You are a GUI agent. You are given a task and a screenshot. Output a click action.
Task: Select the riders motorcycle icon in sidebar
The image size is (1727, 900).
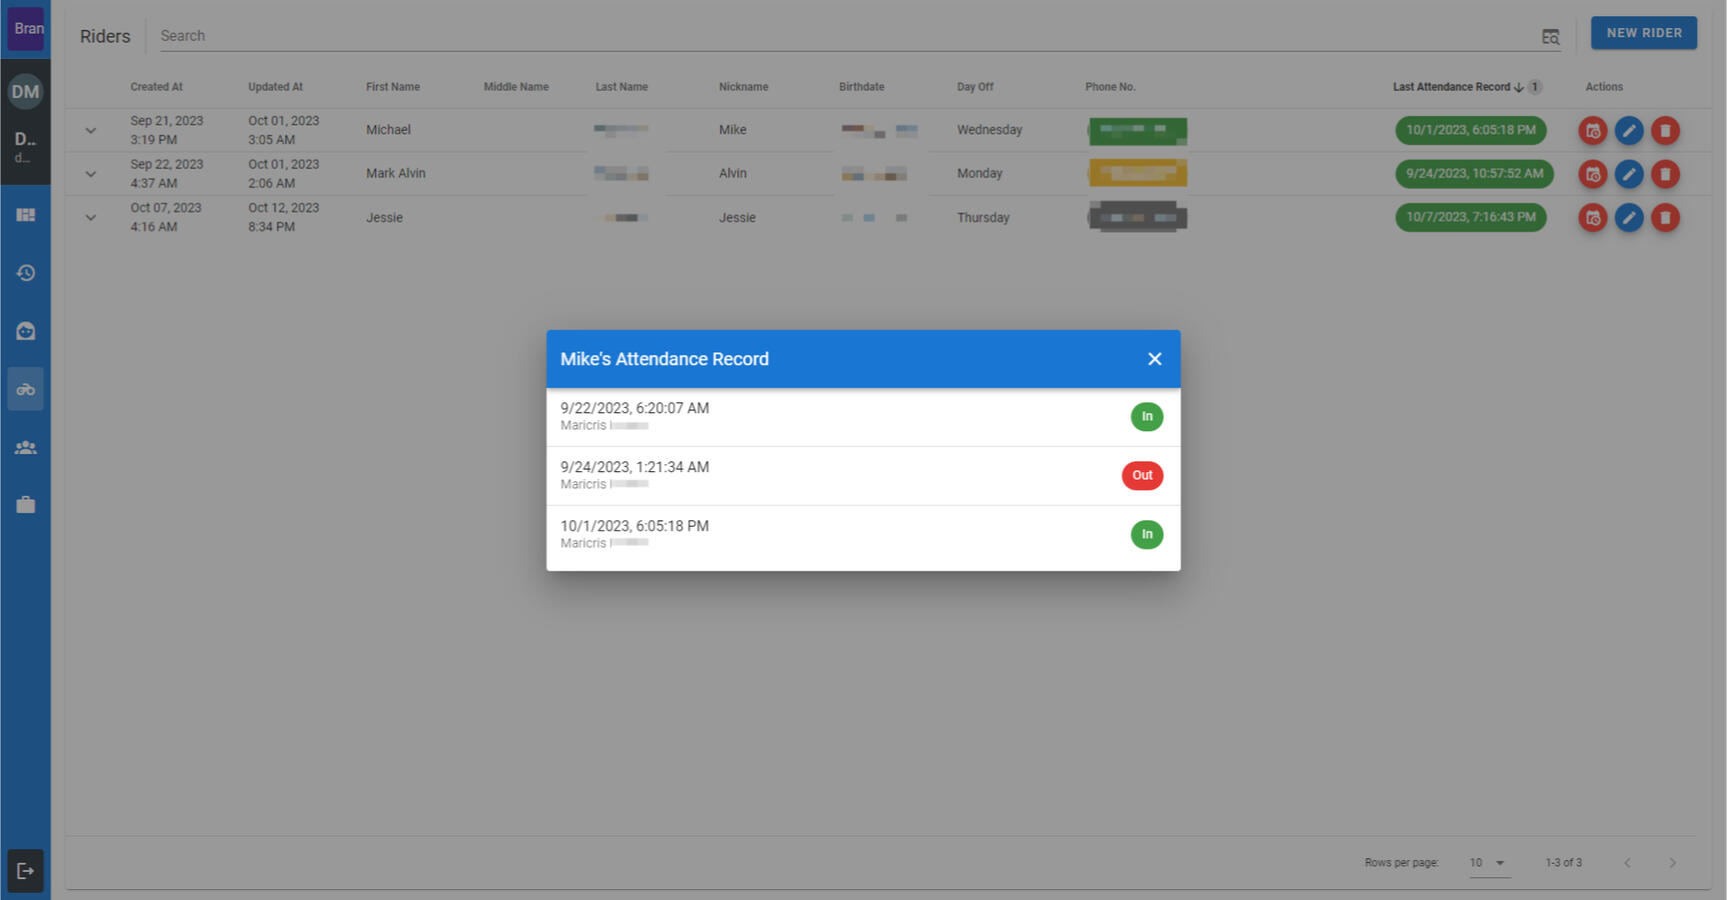26,389
